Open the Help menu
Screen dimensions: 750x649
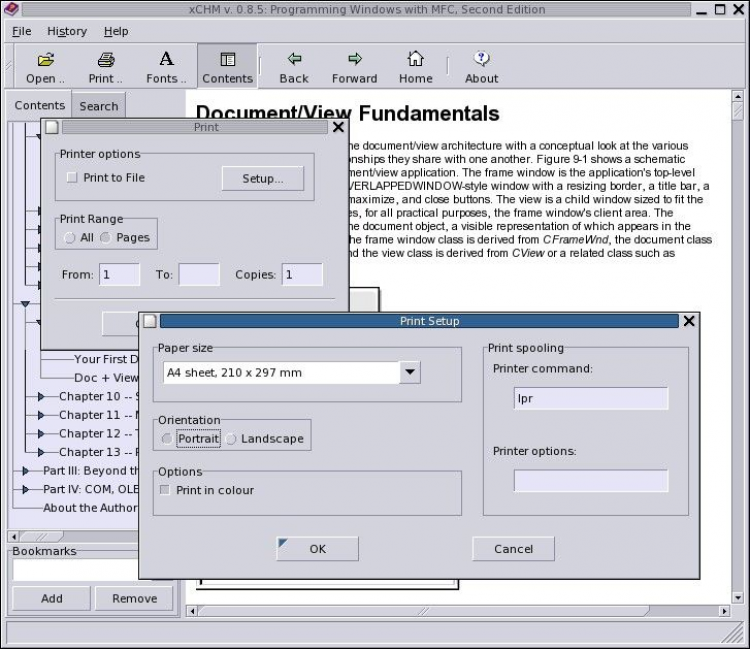point(116,31)
